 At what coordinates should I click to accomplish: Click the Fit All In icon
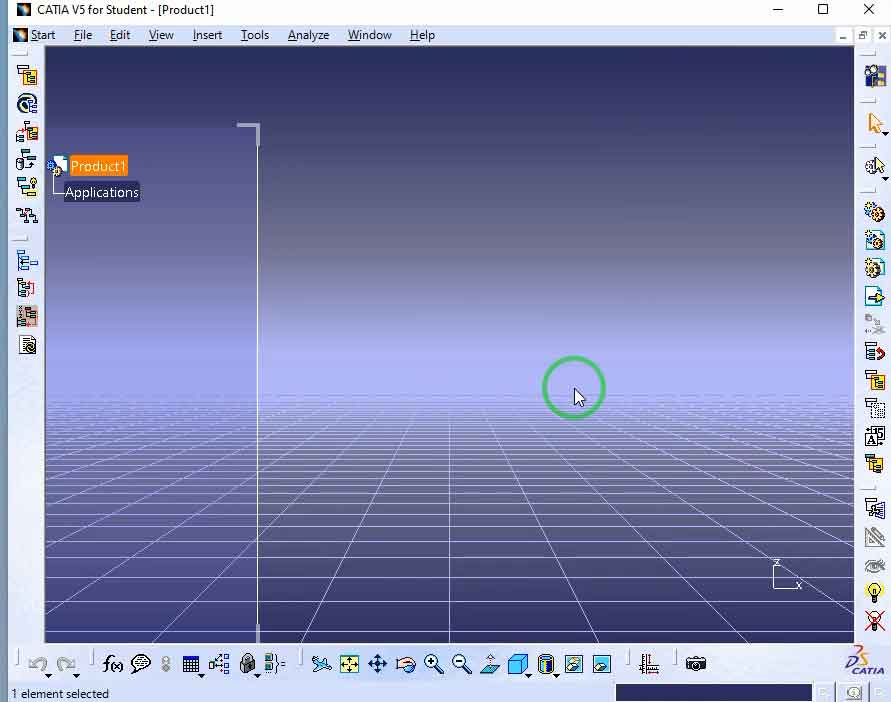pos(349,664)
